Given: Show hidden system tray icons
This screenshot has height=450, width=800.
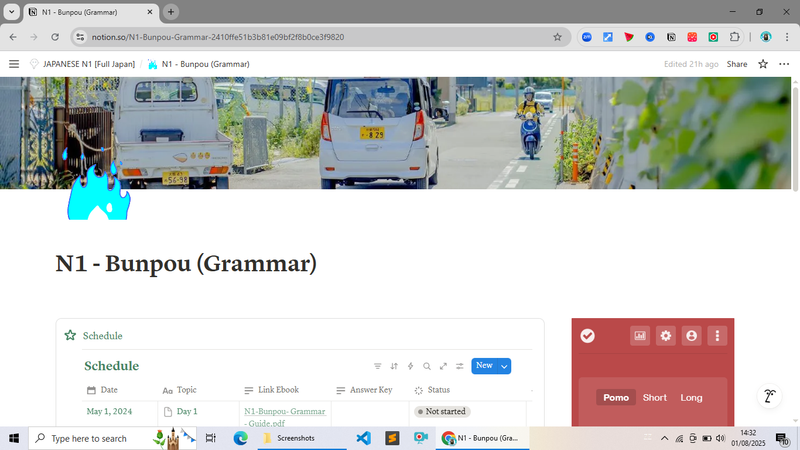Looking at the screenshot, I should (664, 438).
